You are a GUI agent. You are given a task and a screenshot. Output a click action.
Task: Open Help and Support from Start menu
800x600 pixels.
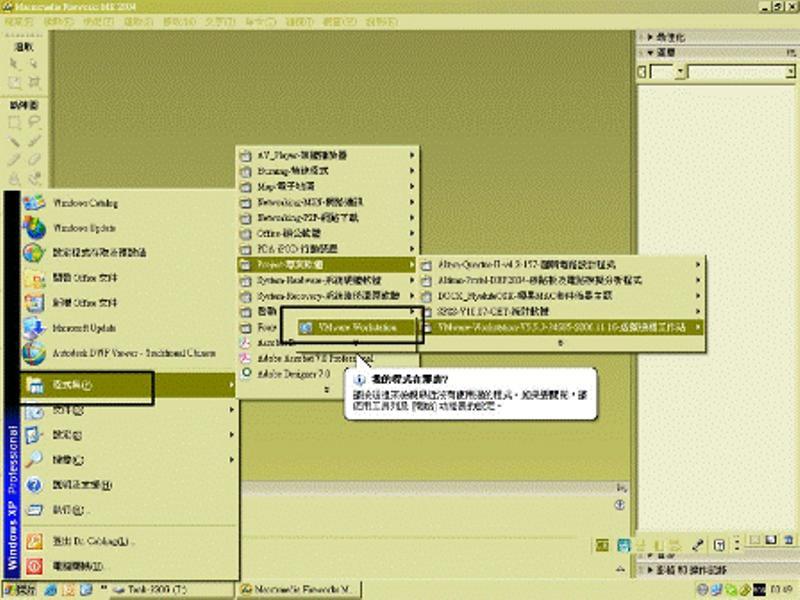pyautogui.click(x=128, y=485)
